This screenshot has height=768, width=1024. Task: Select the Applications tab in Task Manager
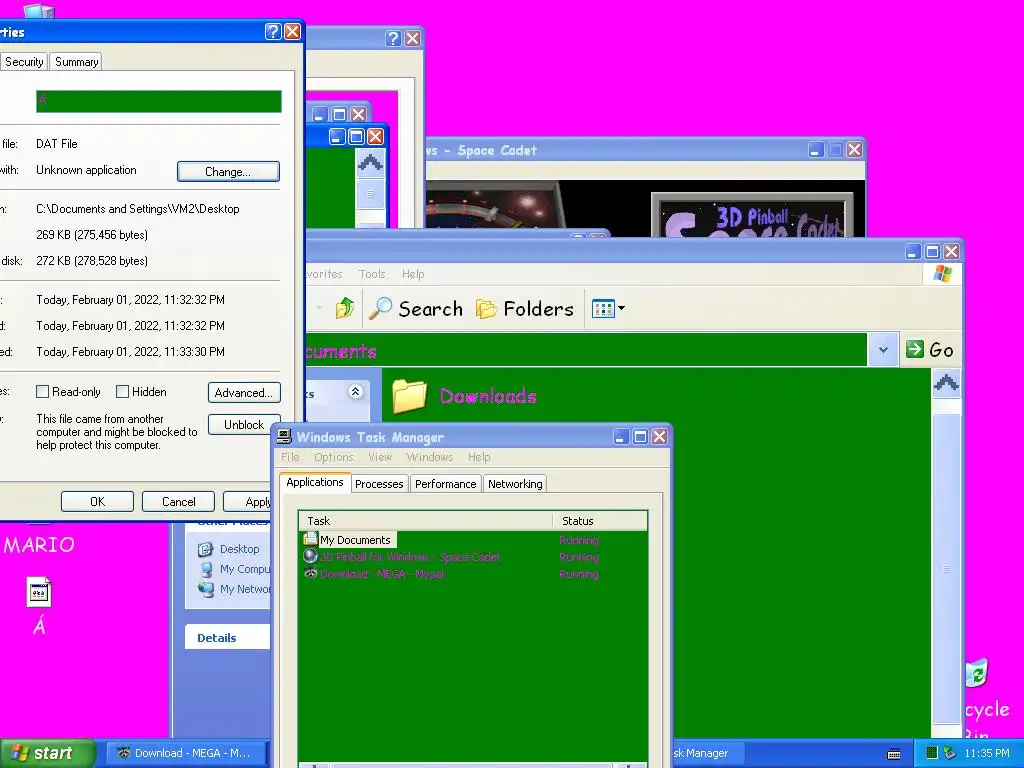pyautogui.click(x=315, y=482)
